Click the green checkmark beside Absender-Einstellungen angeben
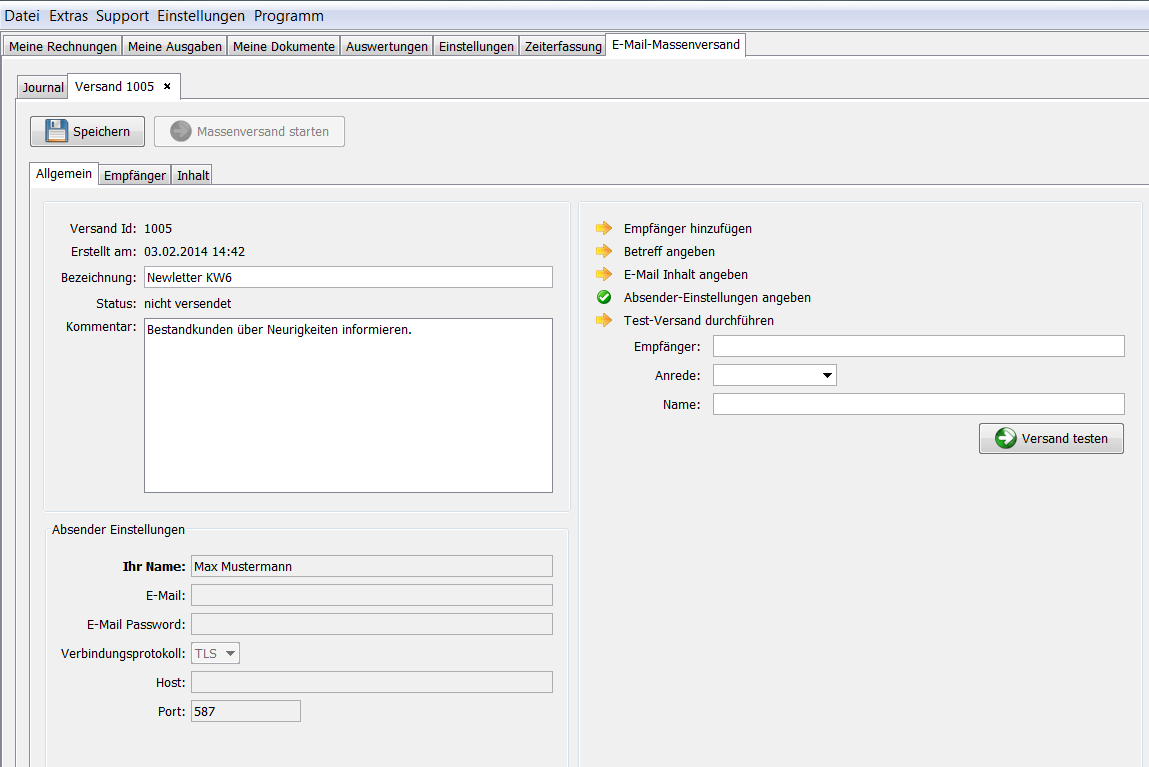The width and height of the screenshot is (1149, 767). coord(603,297)
